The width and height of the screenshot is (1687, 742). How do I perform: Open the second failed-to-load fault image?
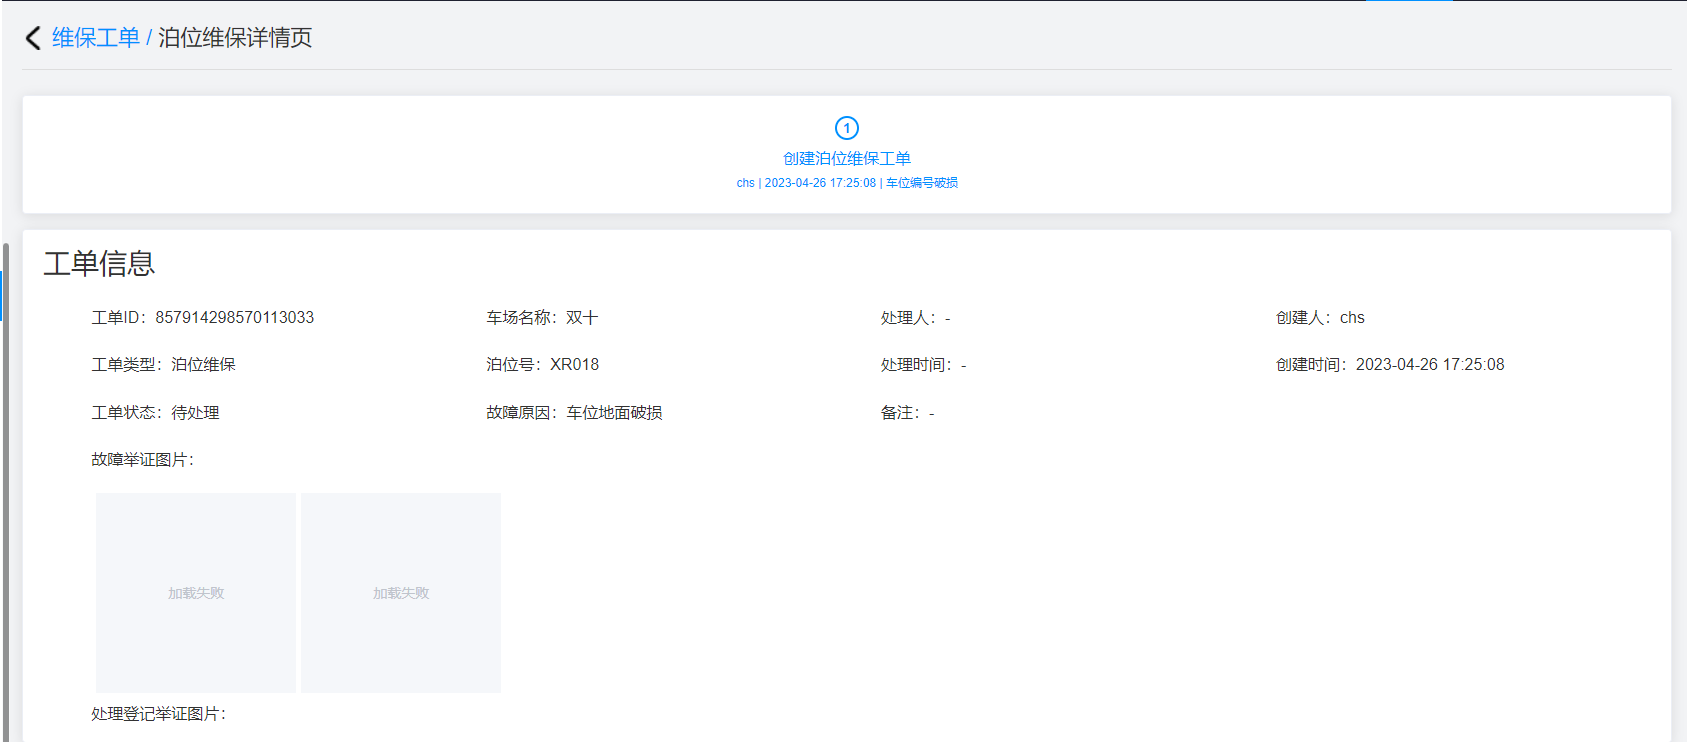click(401, 593)
